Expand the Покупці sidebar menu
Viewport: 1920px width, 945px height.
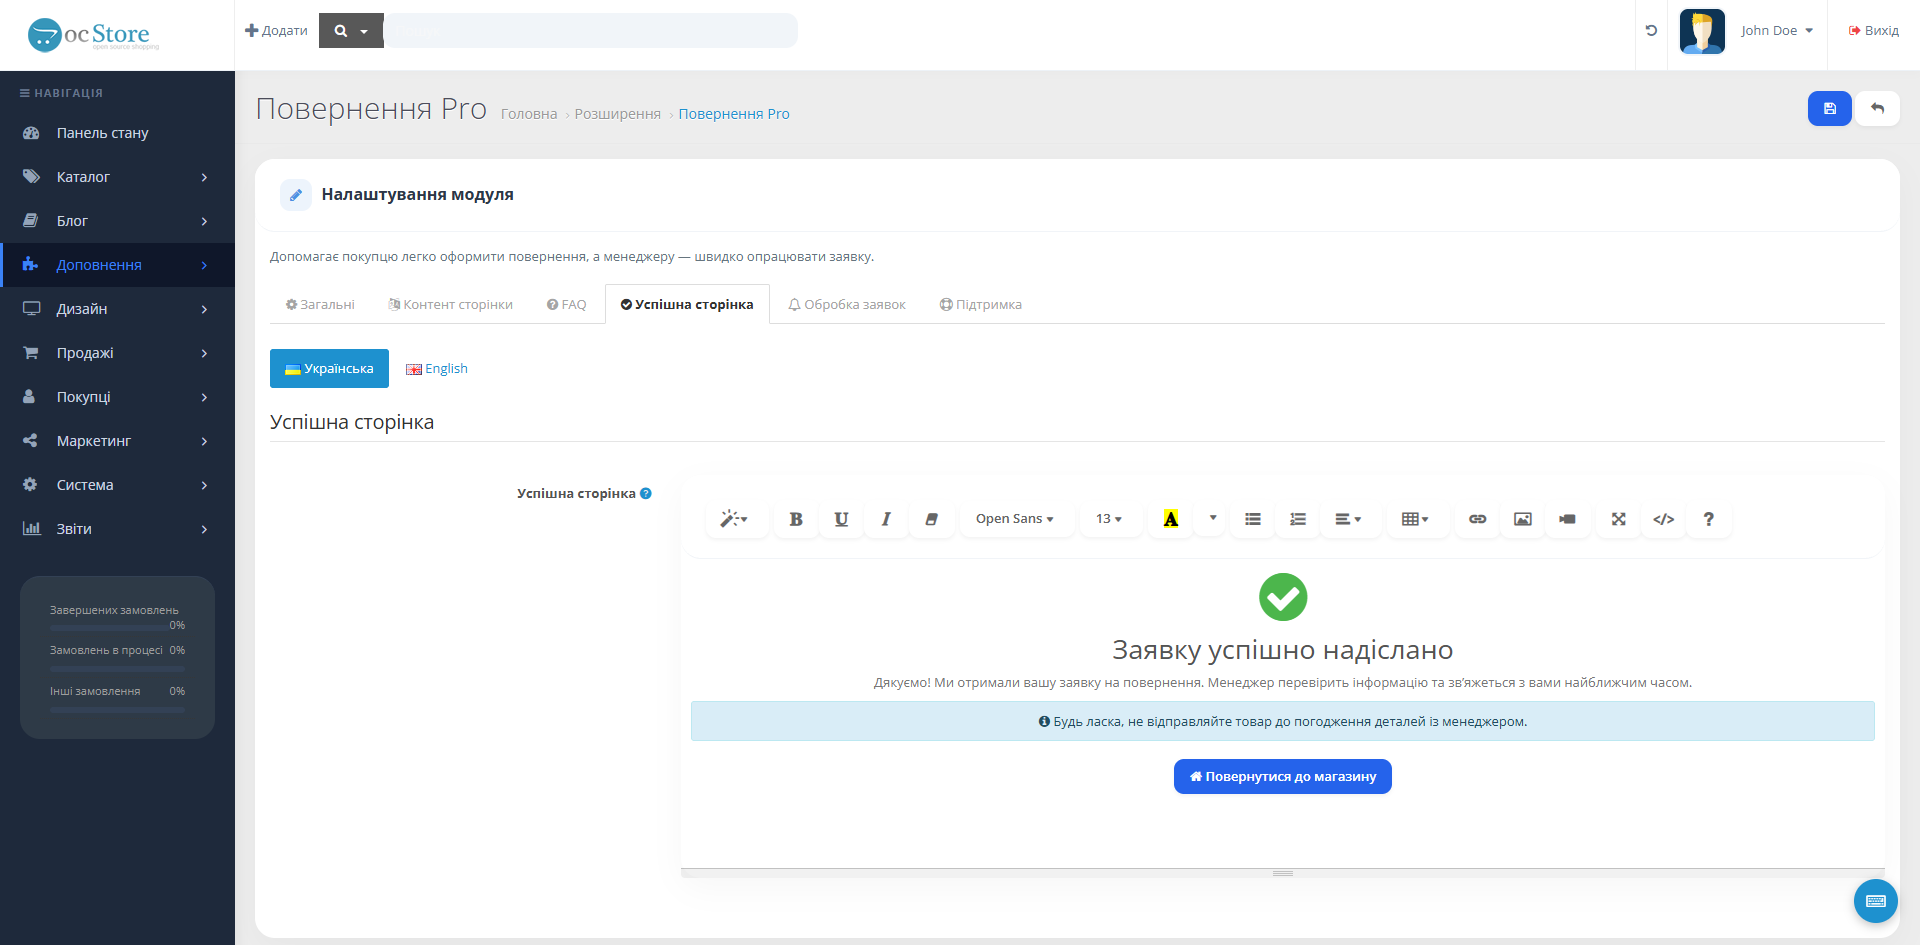tap(118, 397)
